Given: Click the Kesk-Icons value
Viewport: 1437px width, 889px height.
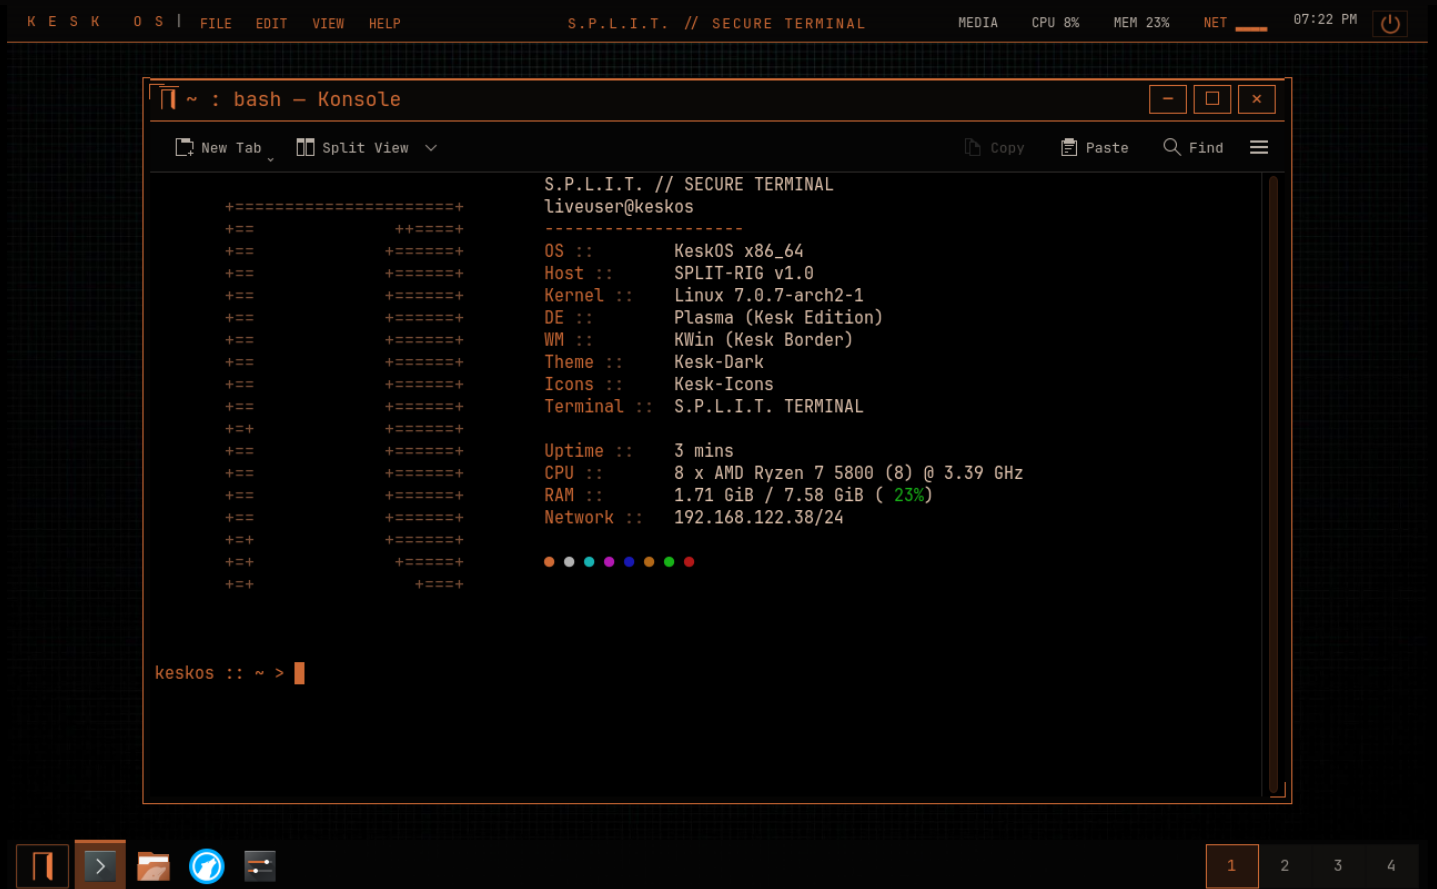Looking at the screenshot, I should click(724, 384).
